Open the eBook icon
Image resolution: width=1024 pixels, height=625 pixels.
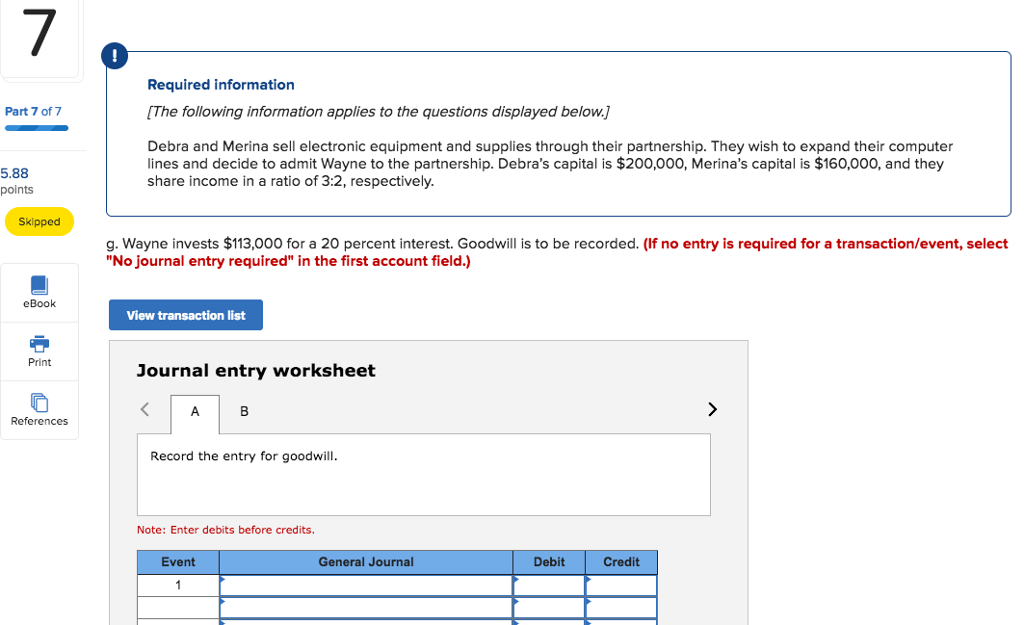coord(39,285)
